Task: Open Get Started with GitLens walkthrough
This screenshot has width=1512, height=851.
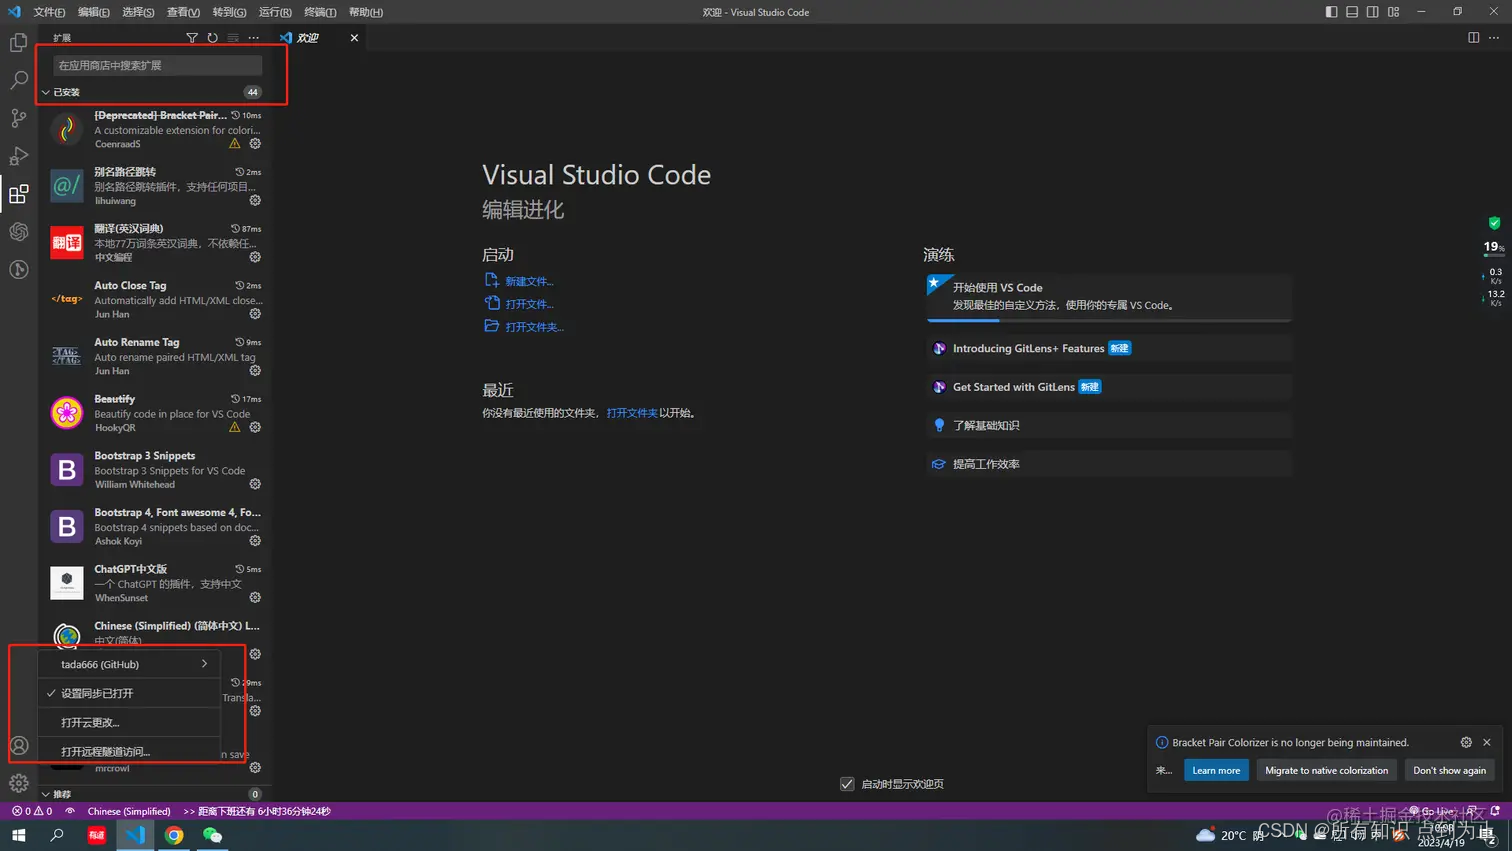Action: point(1109,387)
